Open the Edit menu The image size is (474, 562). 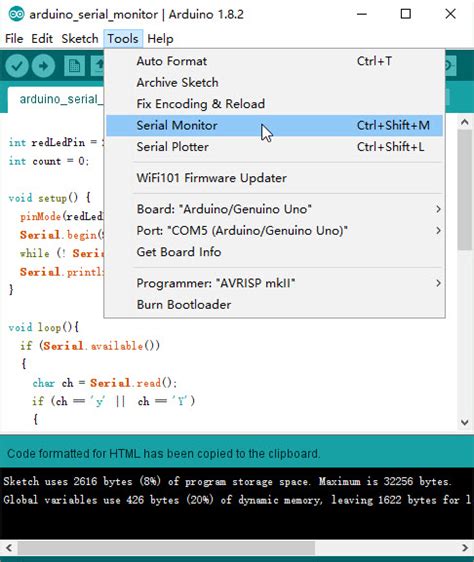pyautogui.click(x=42, y=39)
